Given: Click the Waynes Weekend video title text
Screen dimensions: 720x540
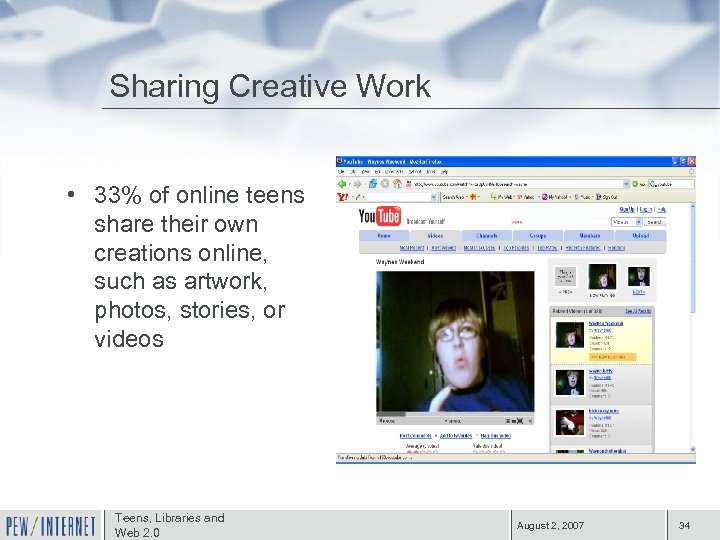Looking at the screenshot, I should [x=399, y=262].
